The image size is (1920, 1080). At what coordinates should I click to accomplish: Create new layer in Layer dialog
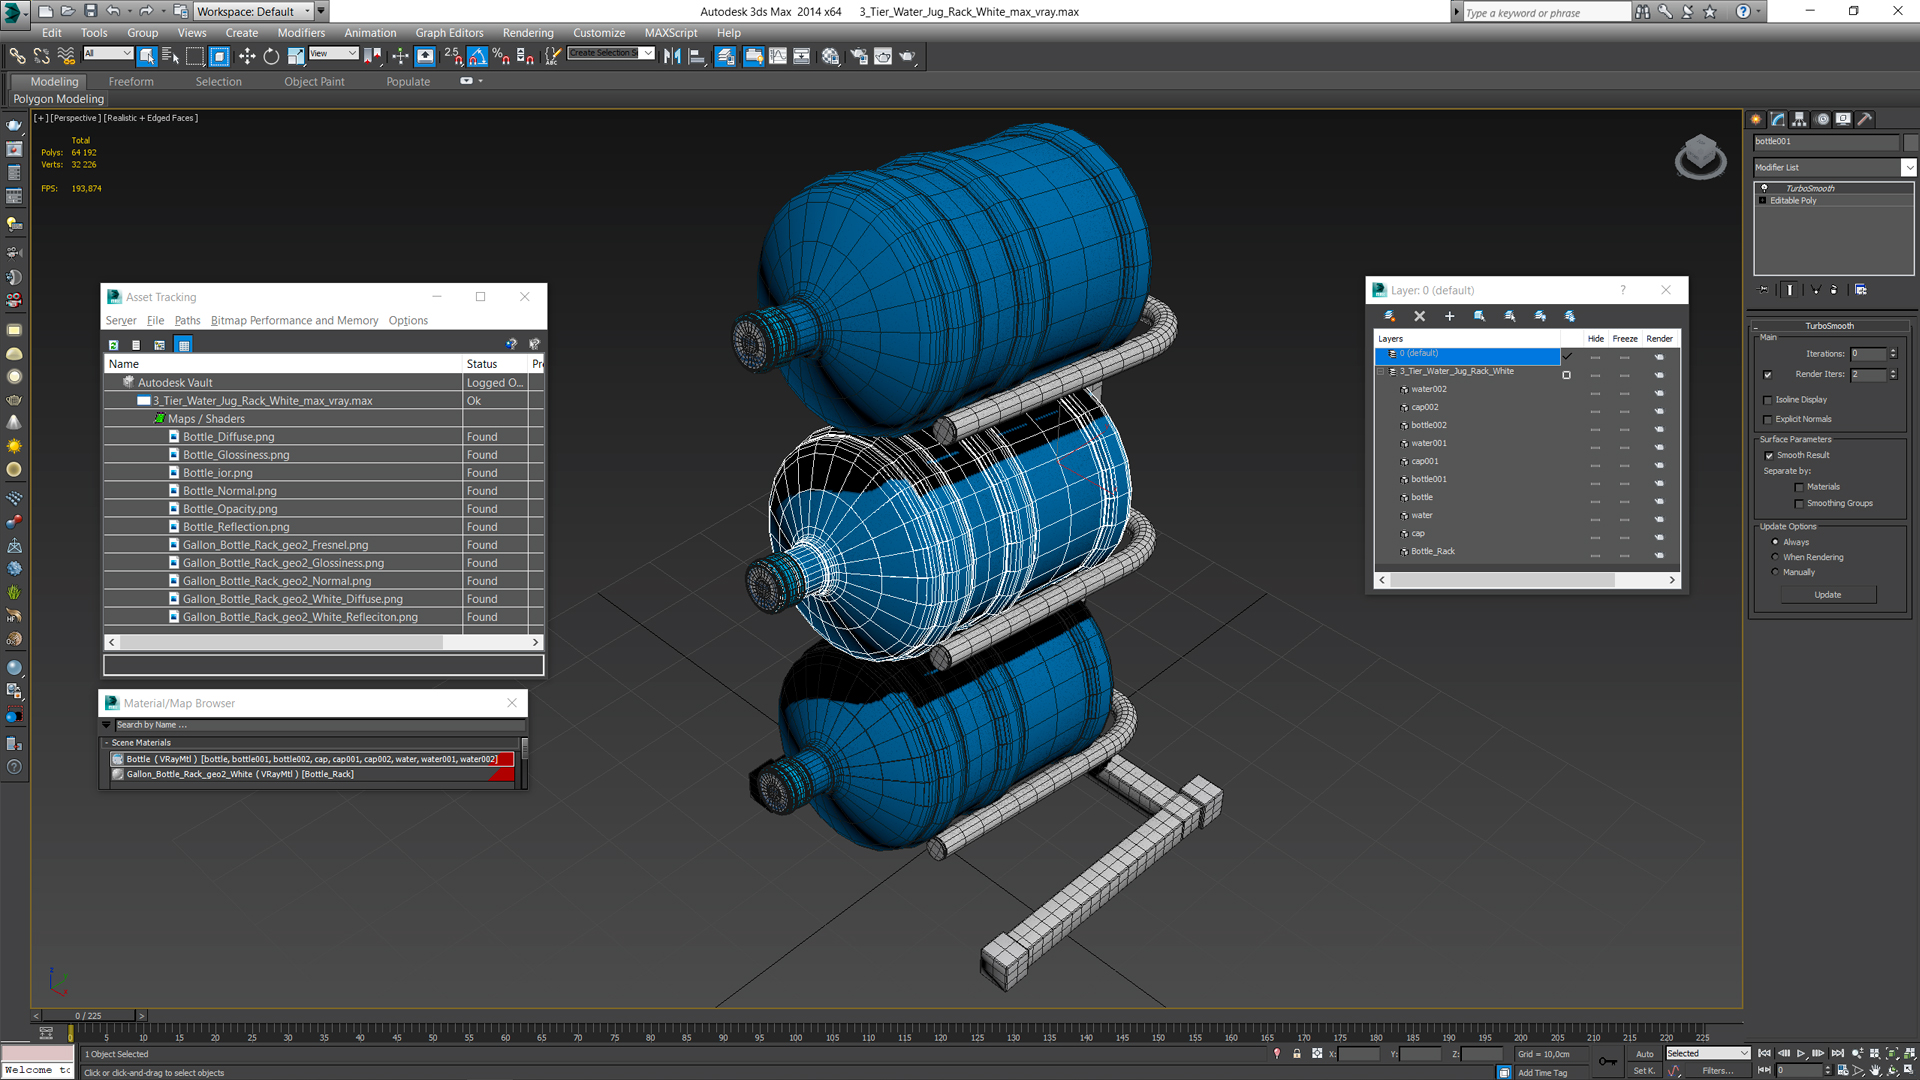click(x=1389, y=316)
